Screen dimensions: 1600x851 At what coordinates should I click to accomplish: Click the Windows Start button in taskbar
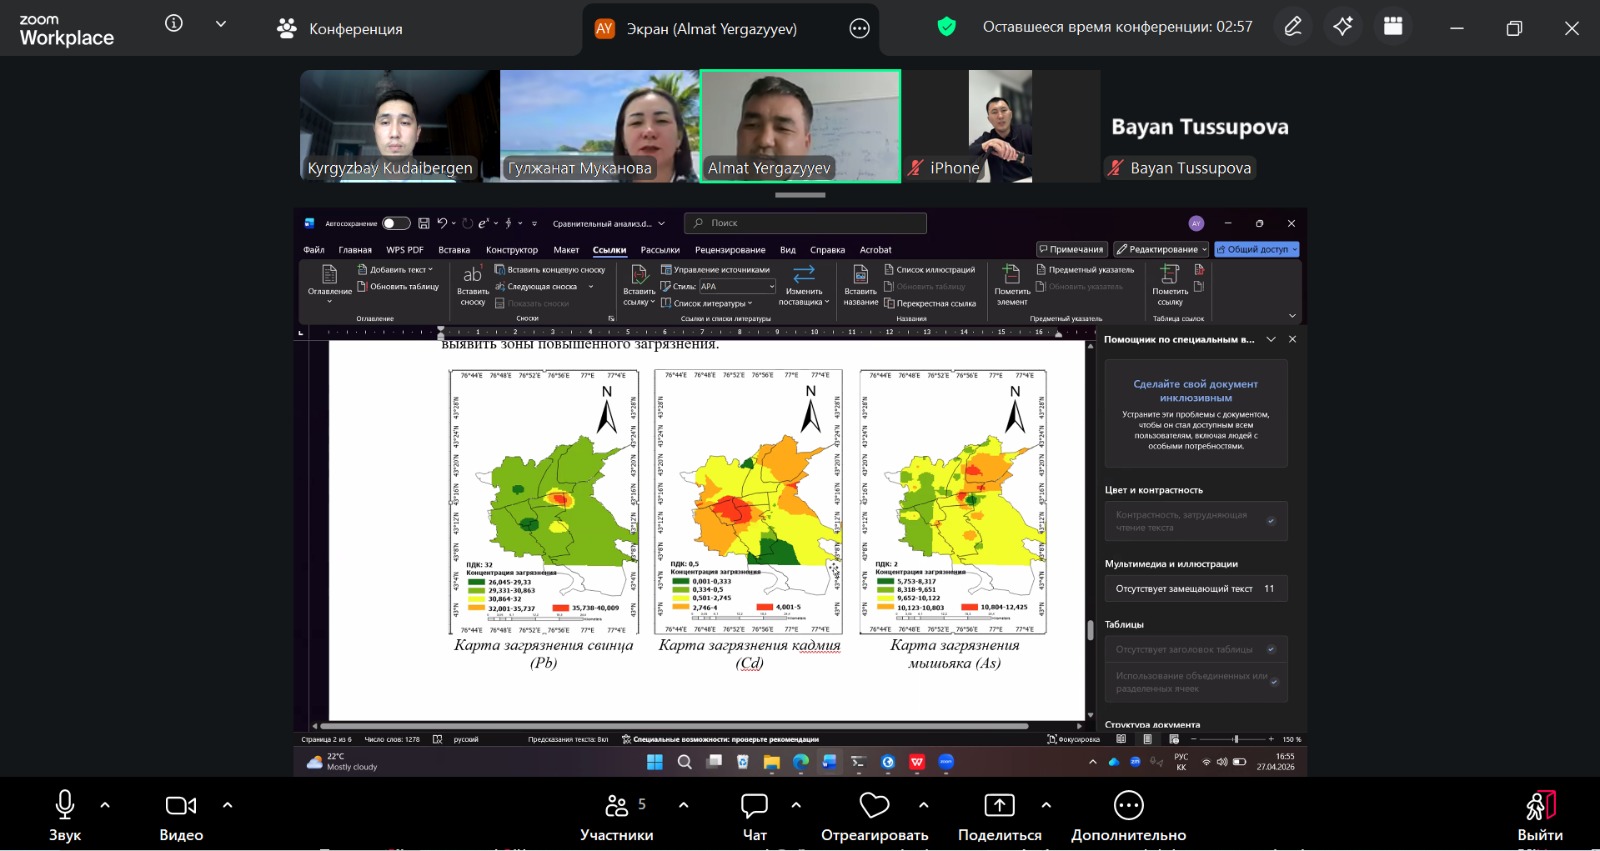(x=655, y=762)
